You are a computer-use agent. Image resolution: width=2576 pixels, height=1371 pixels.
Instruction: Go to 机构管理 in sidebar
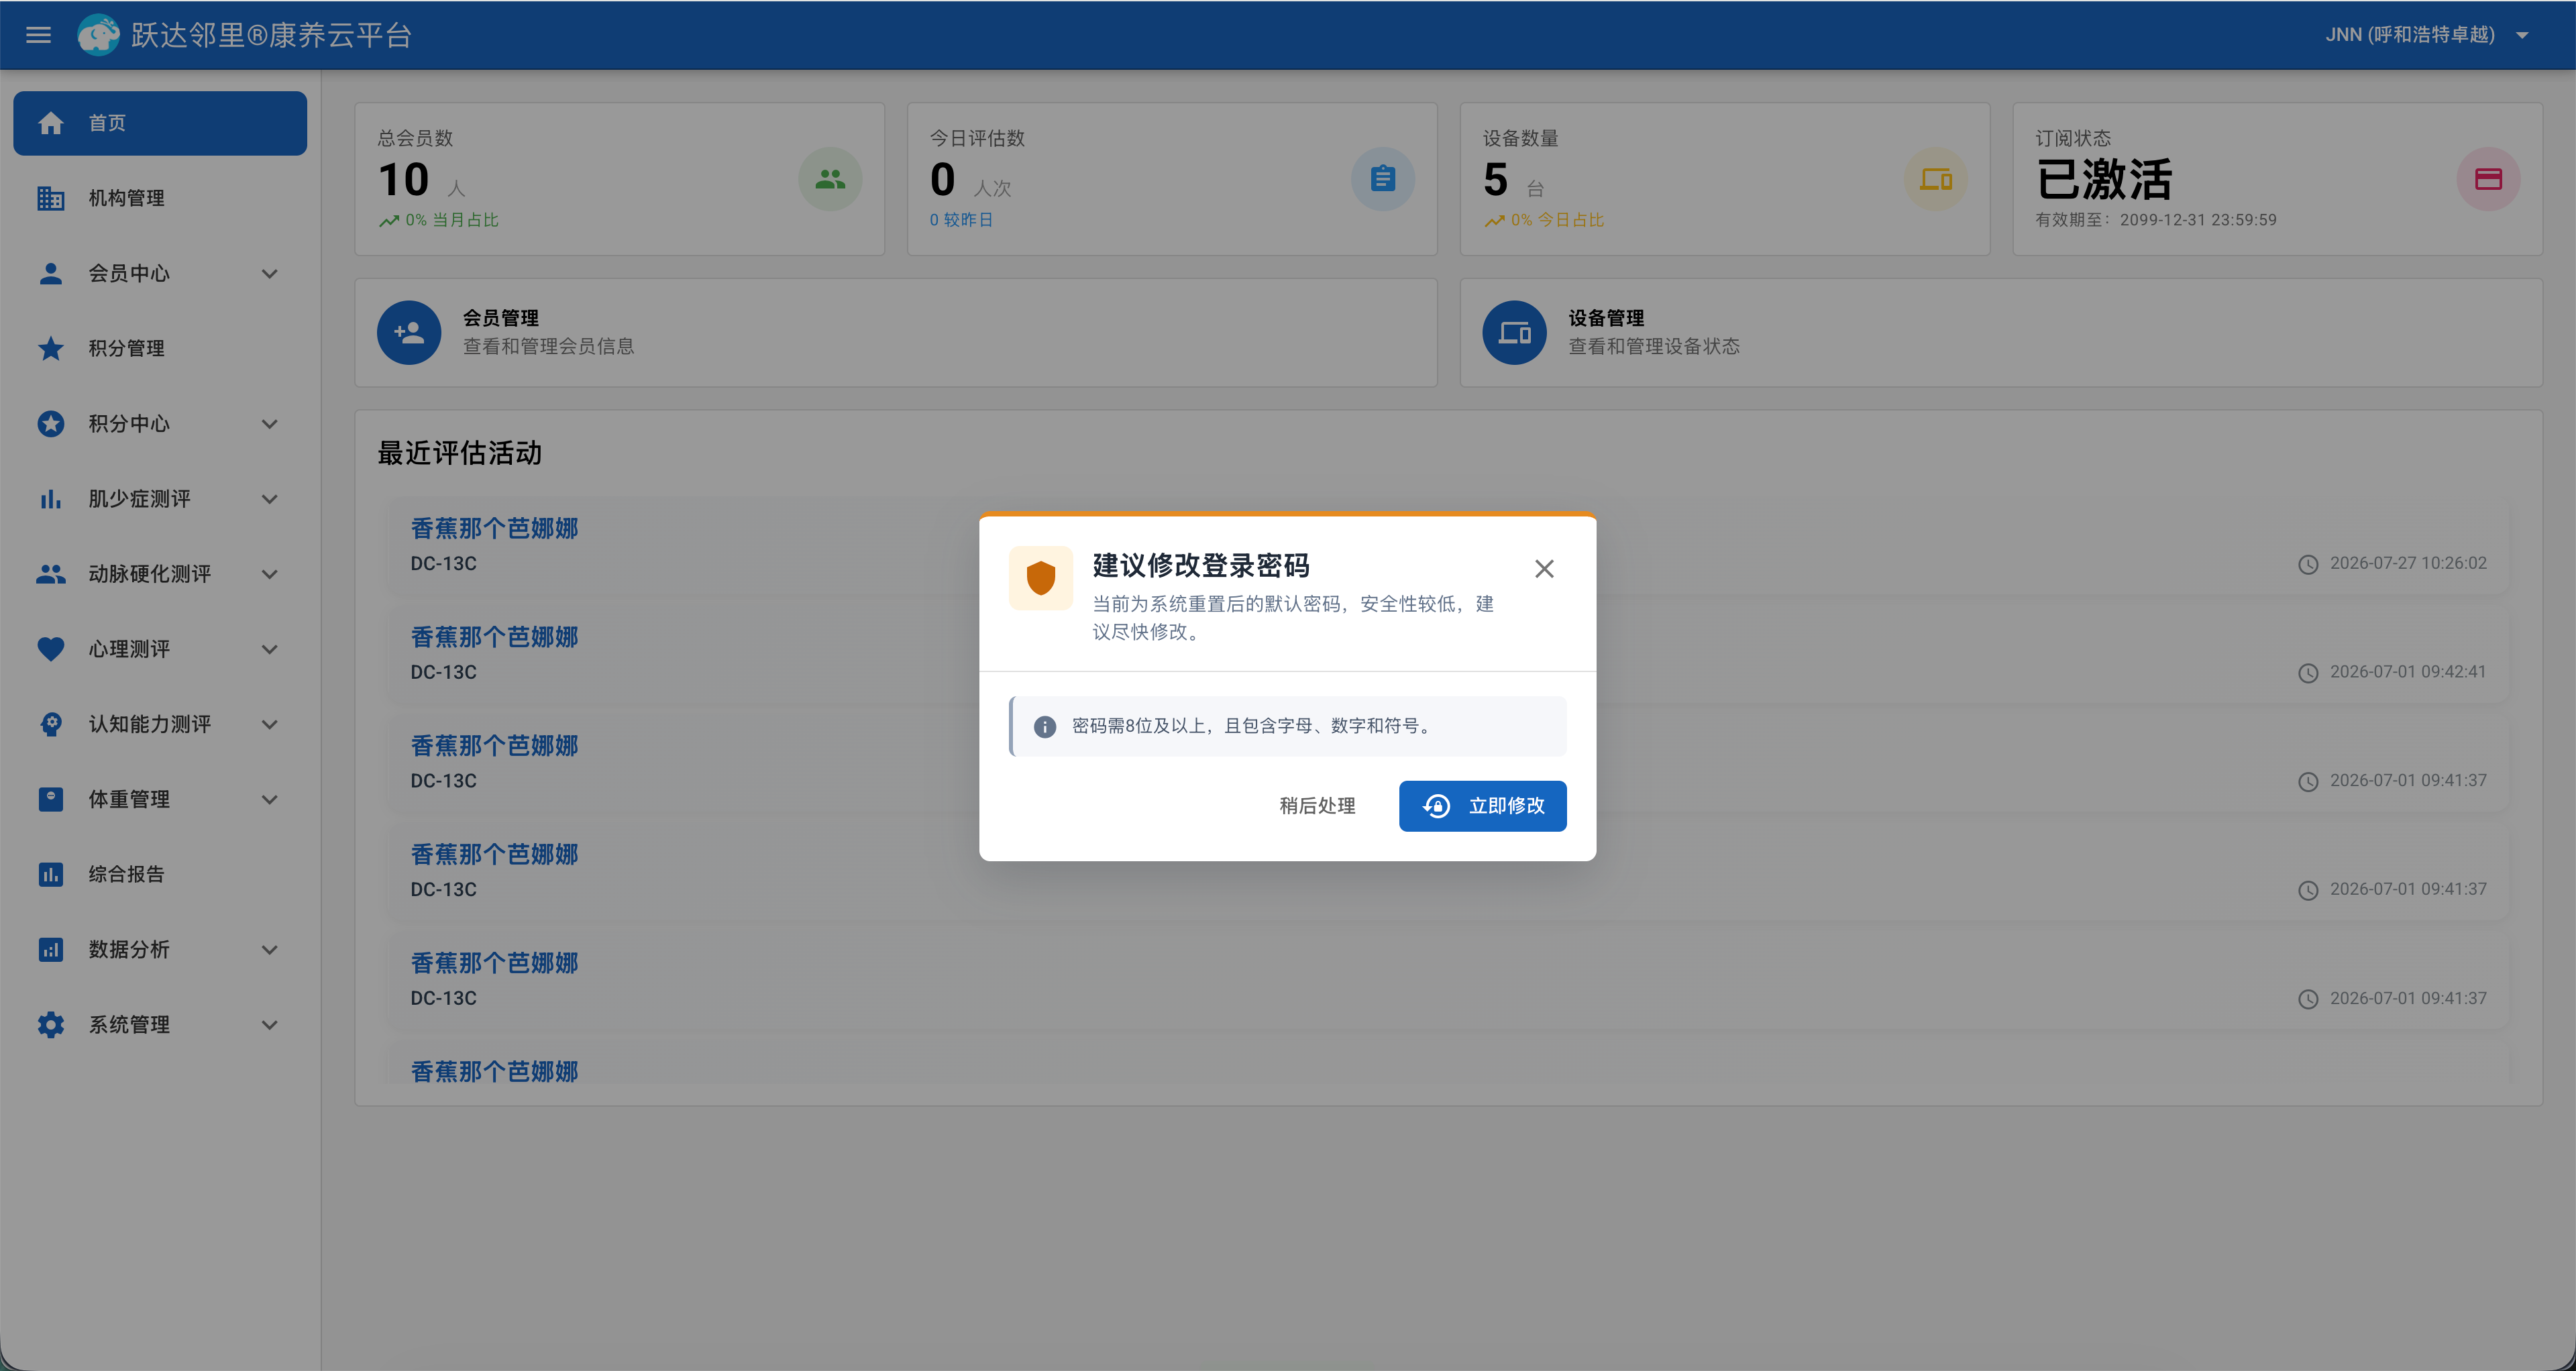[160, 198]
